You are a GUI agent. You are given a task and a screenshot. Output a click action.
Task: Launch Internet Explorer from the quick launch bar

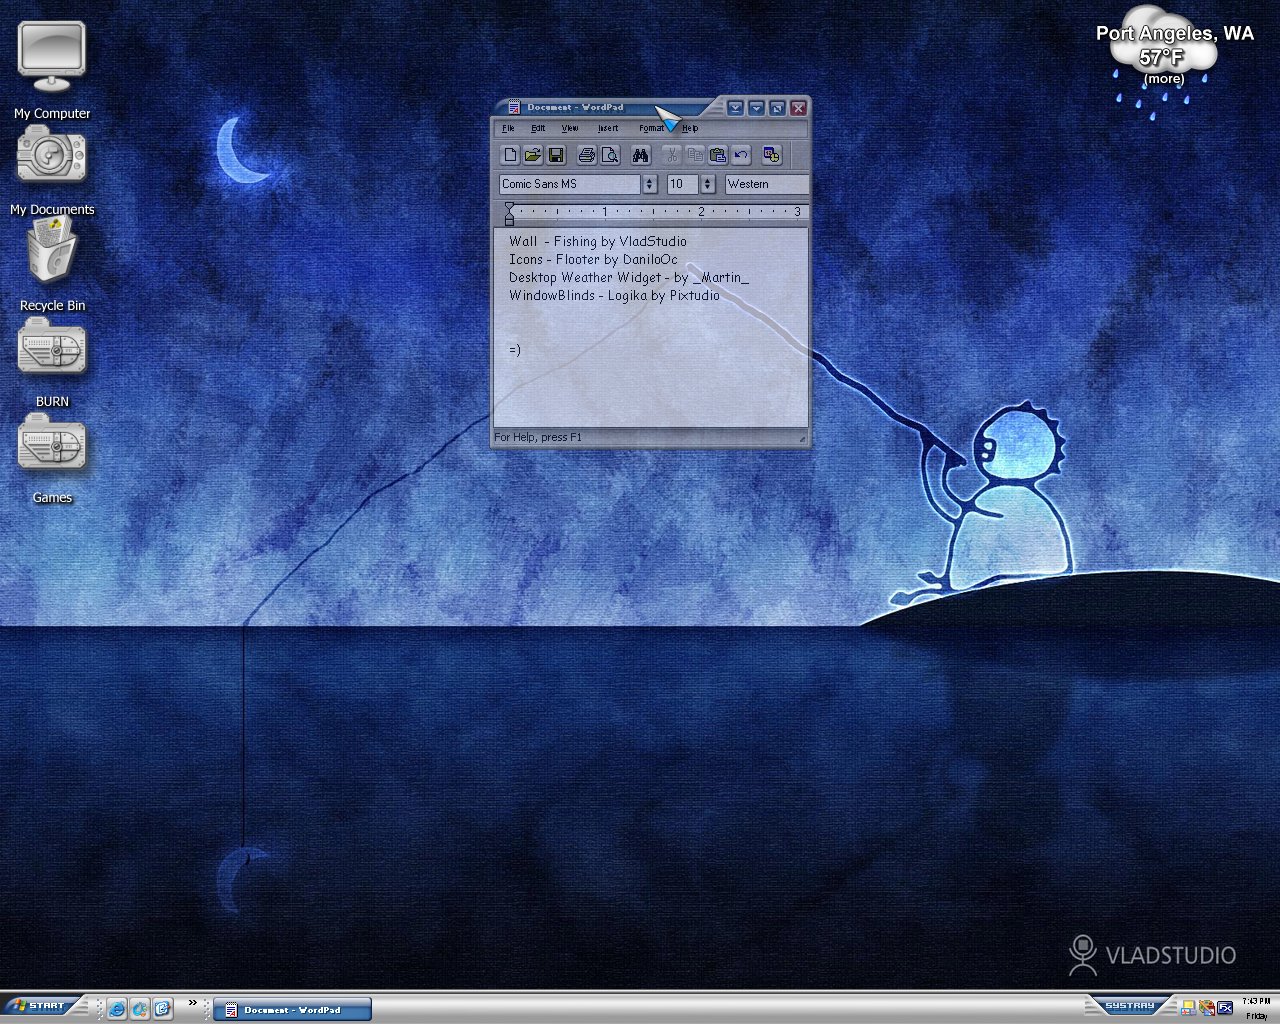pyautogui.click(x=117, y=1008)
